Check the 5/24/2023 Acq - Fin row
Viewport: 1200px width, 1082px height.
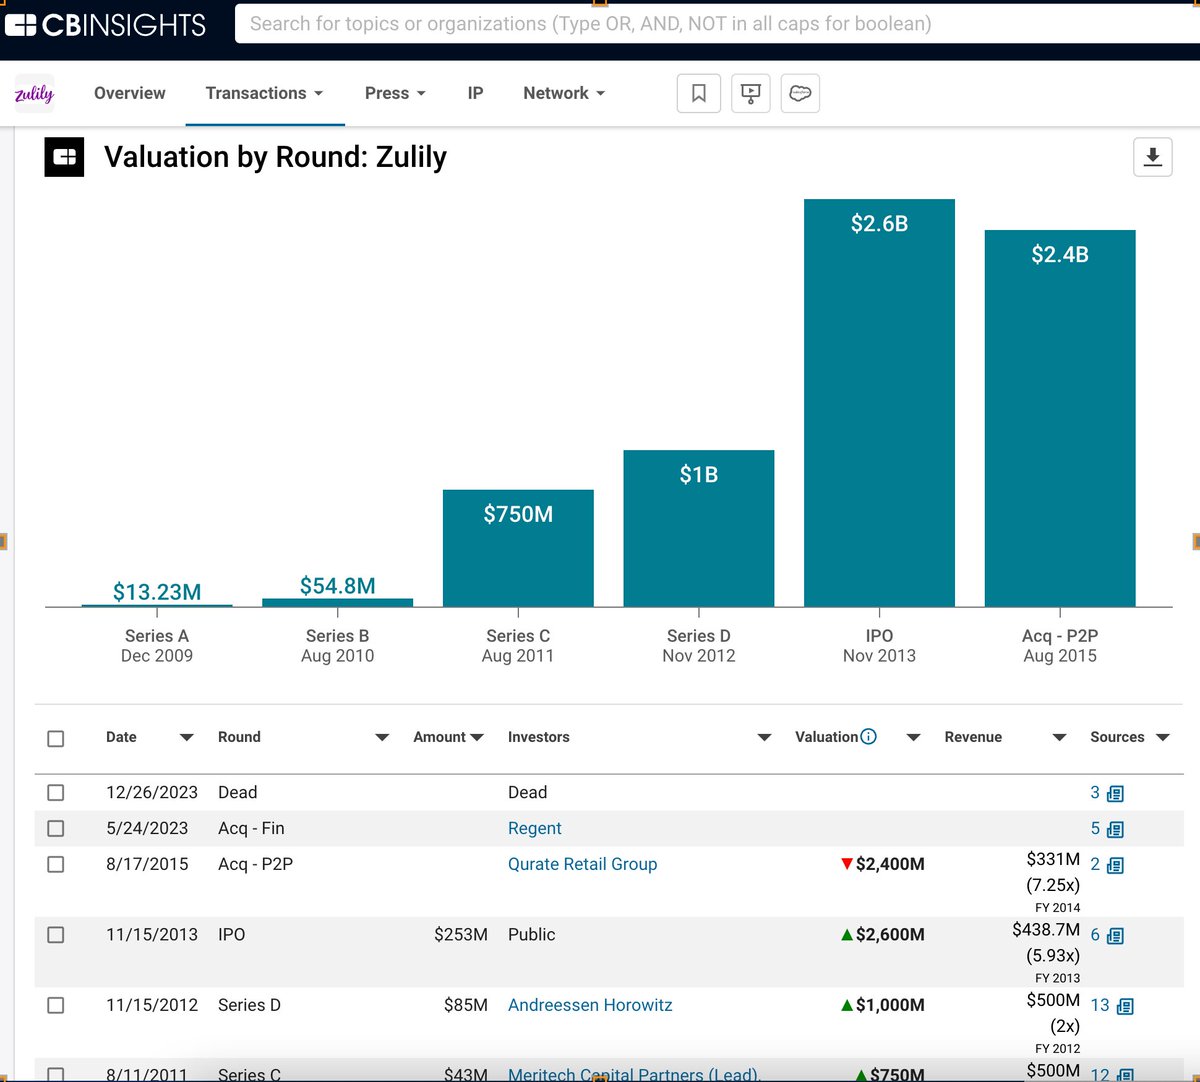click(x=56, y=828)
